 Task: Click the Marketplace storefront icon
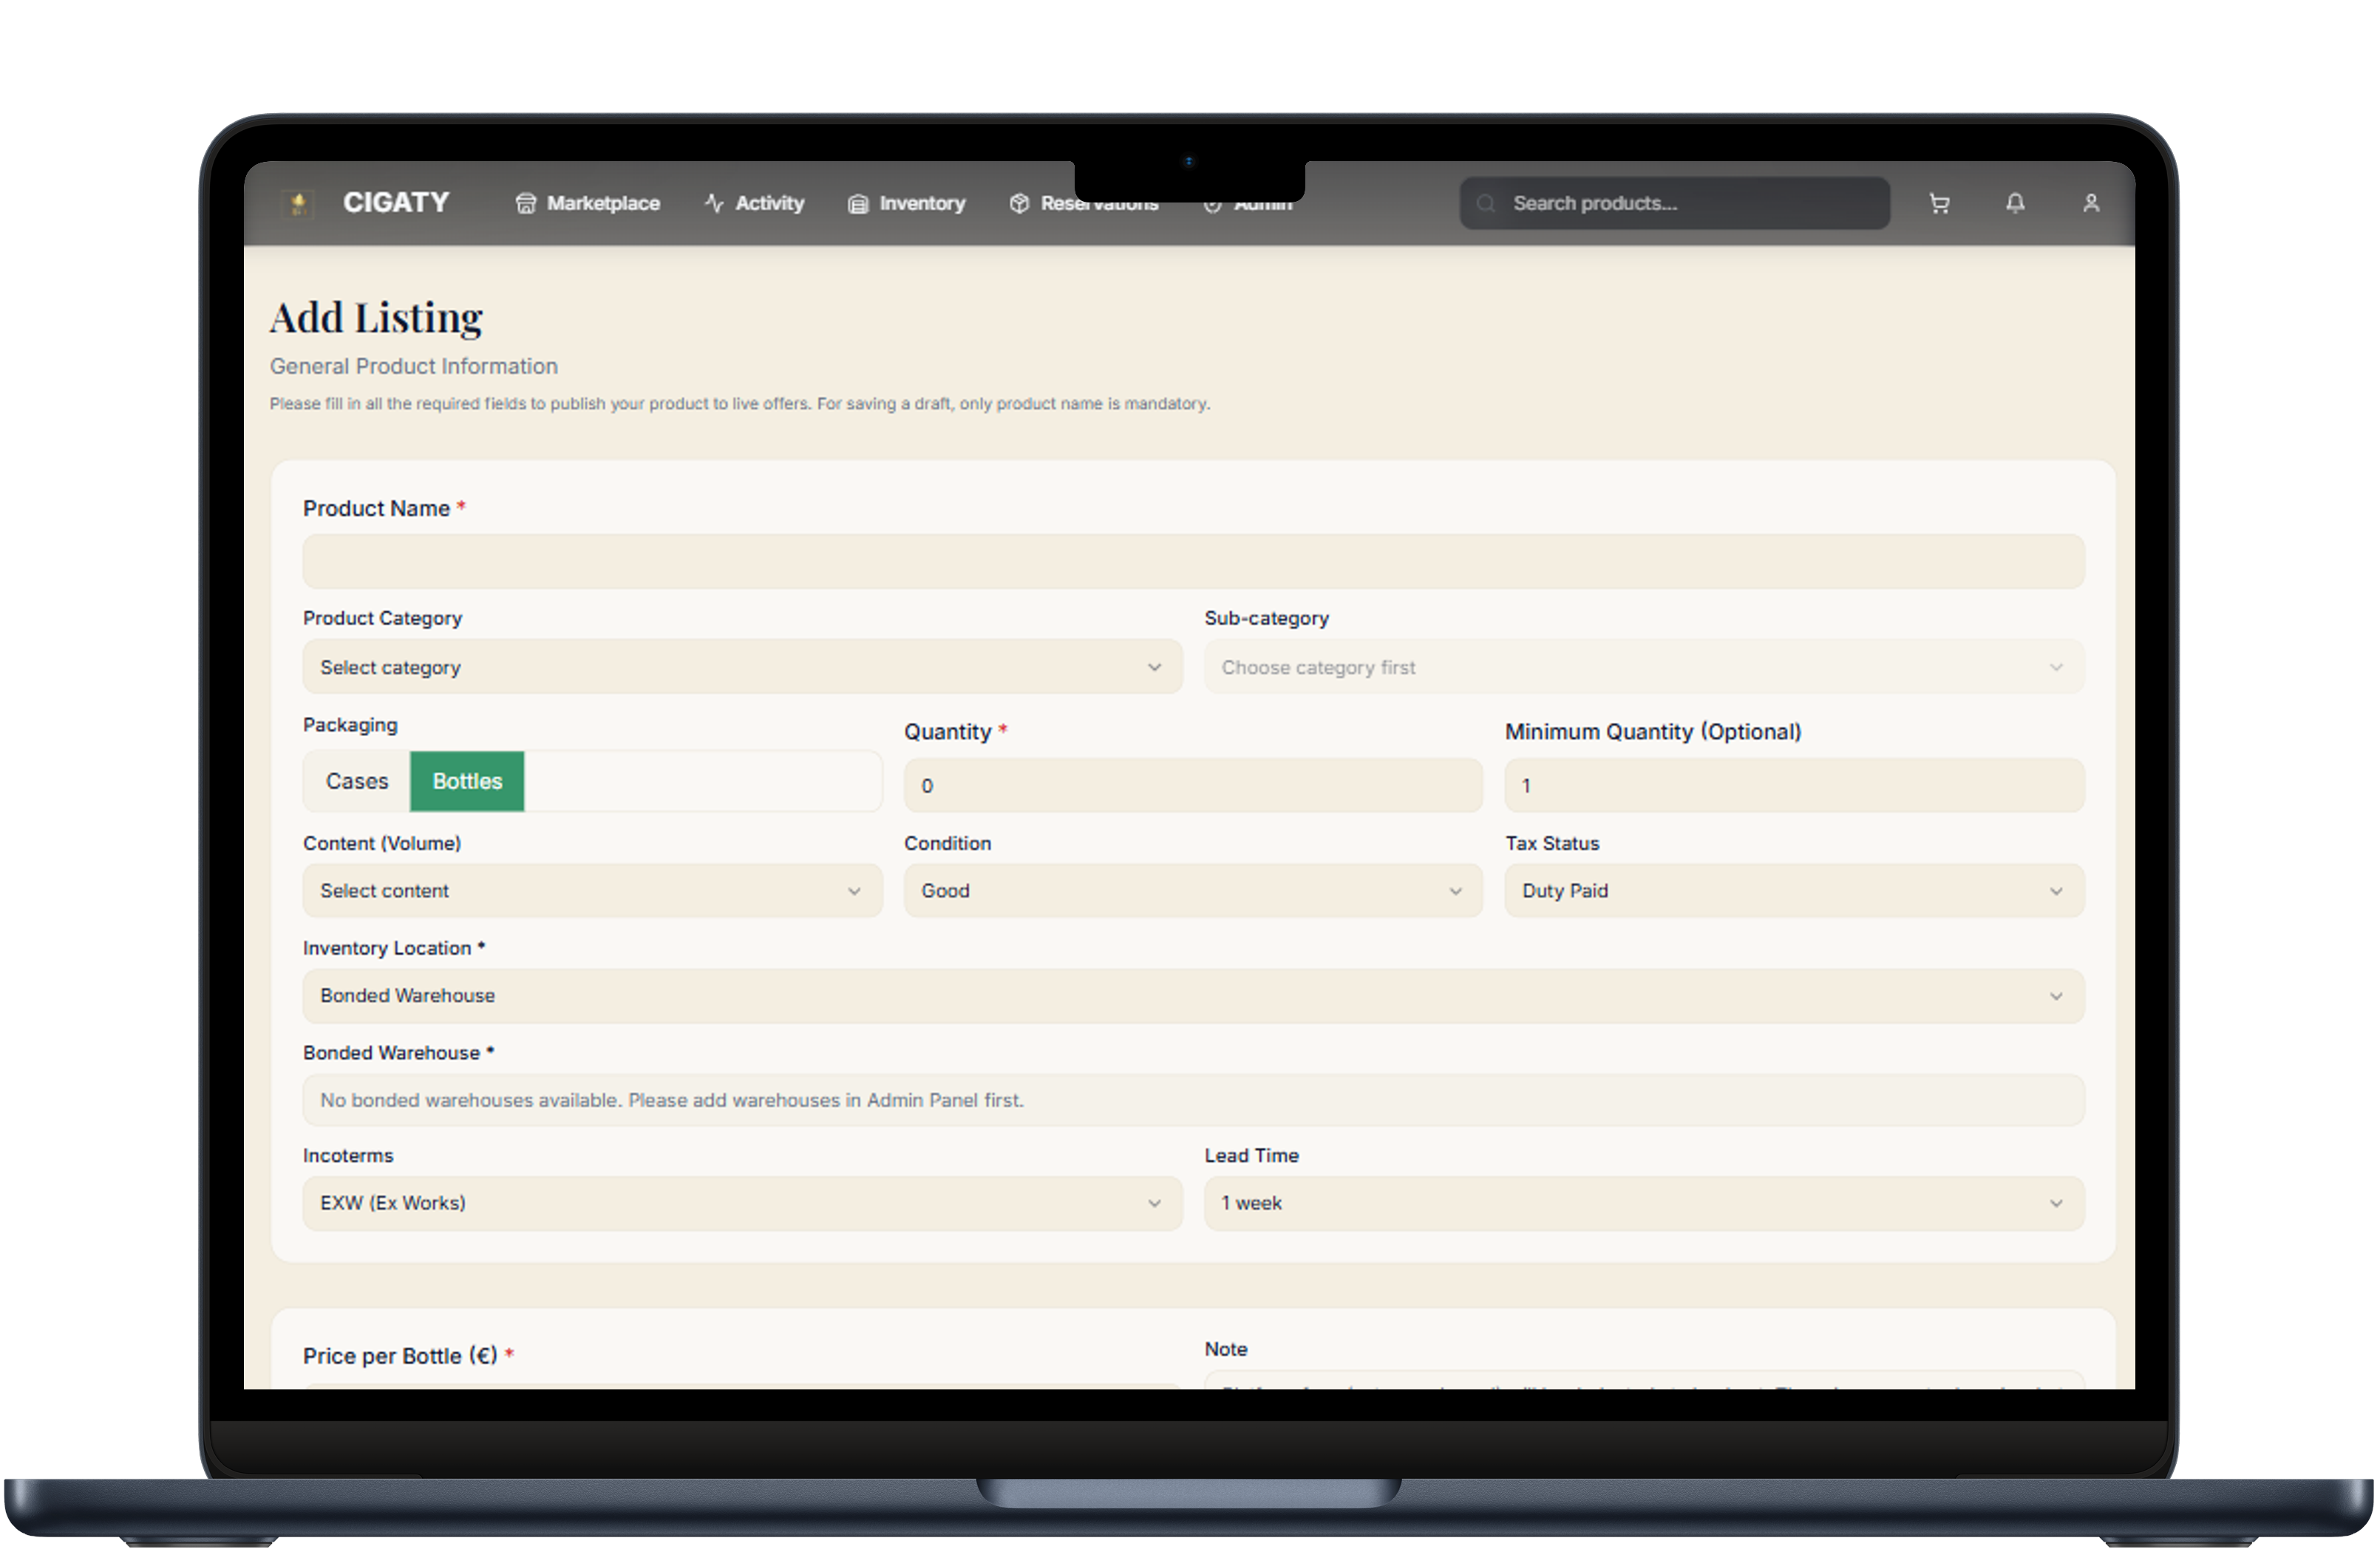525,204
